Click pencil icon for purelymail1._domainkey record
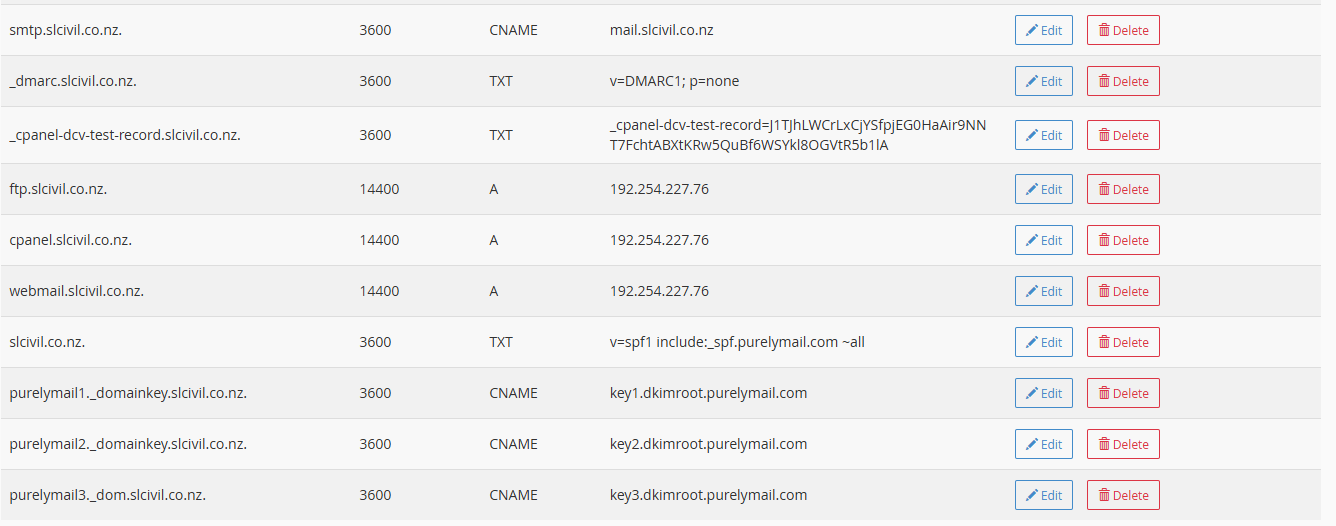The width and height of the screenshot is (1336, 526). point(1031,393)
